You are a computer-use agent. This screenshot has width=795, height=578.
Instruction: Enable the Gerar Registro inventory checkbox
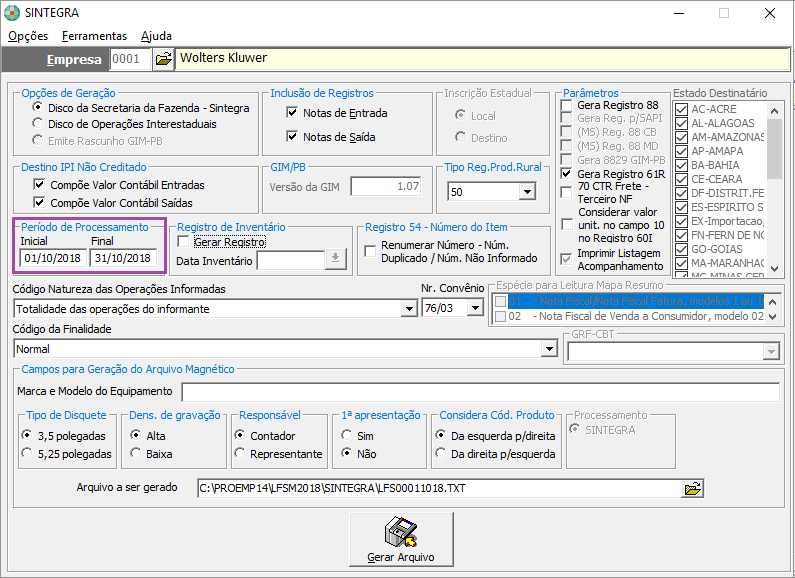(183, 242)
